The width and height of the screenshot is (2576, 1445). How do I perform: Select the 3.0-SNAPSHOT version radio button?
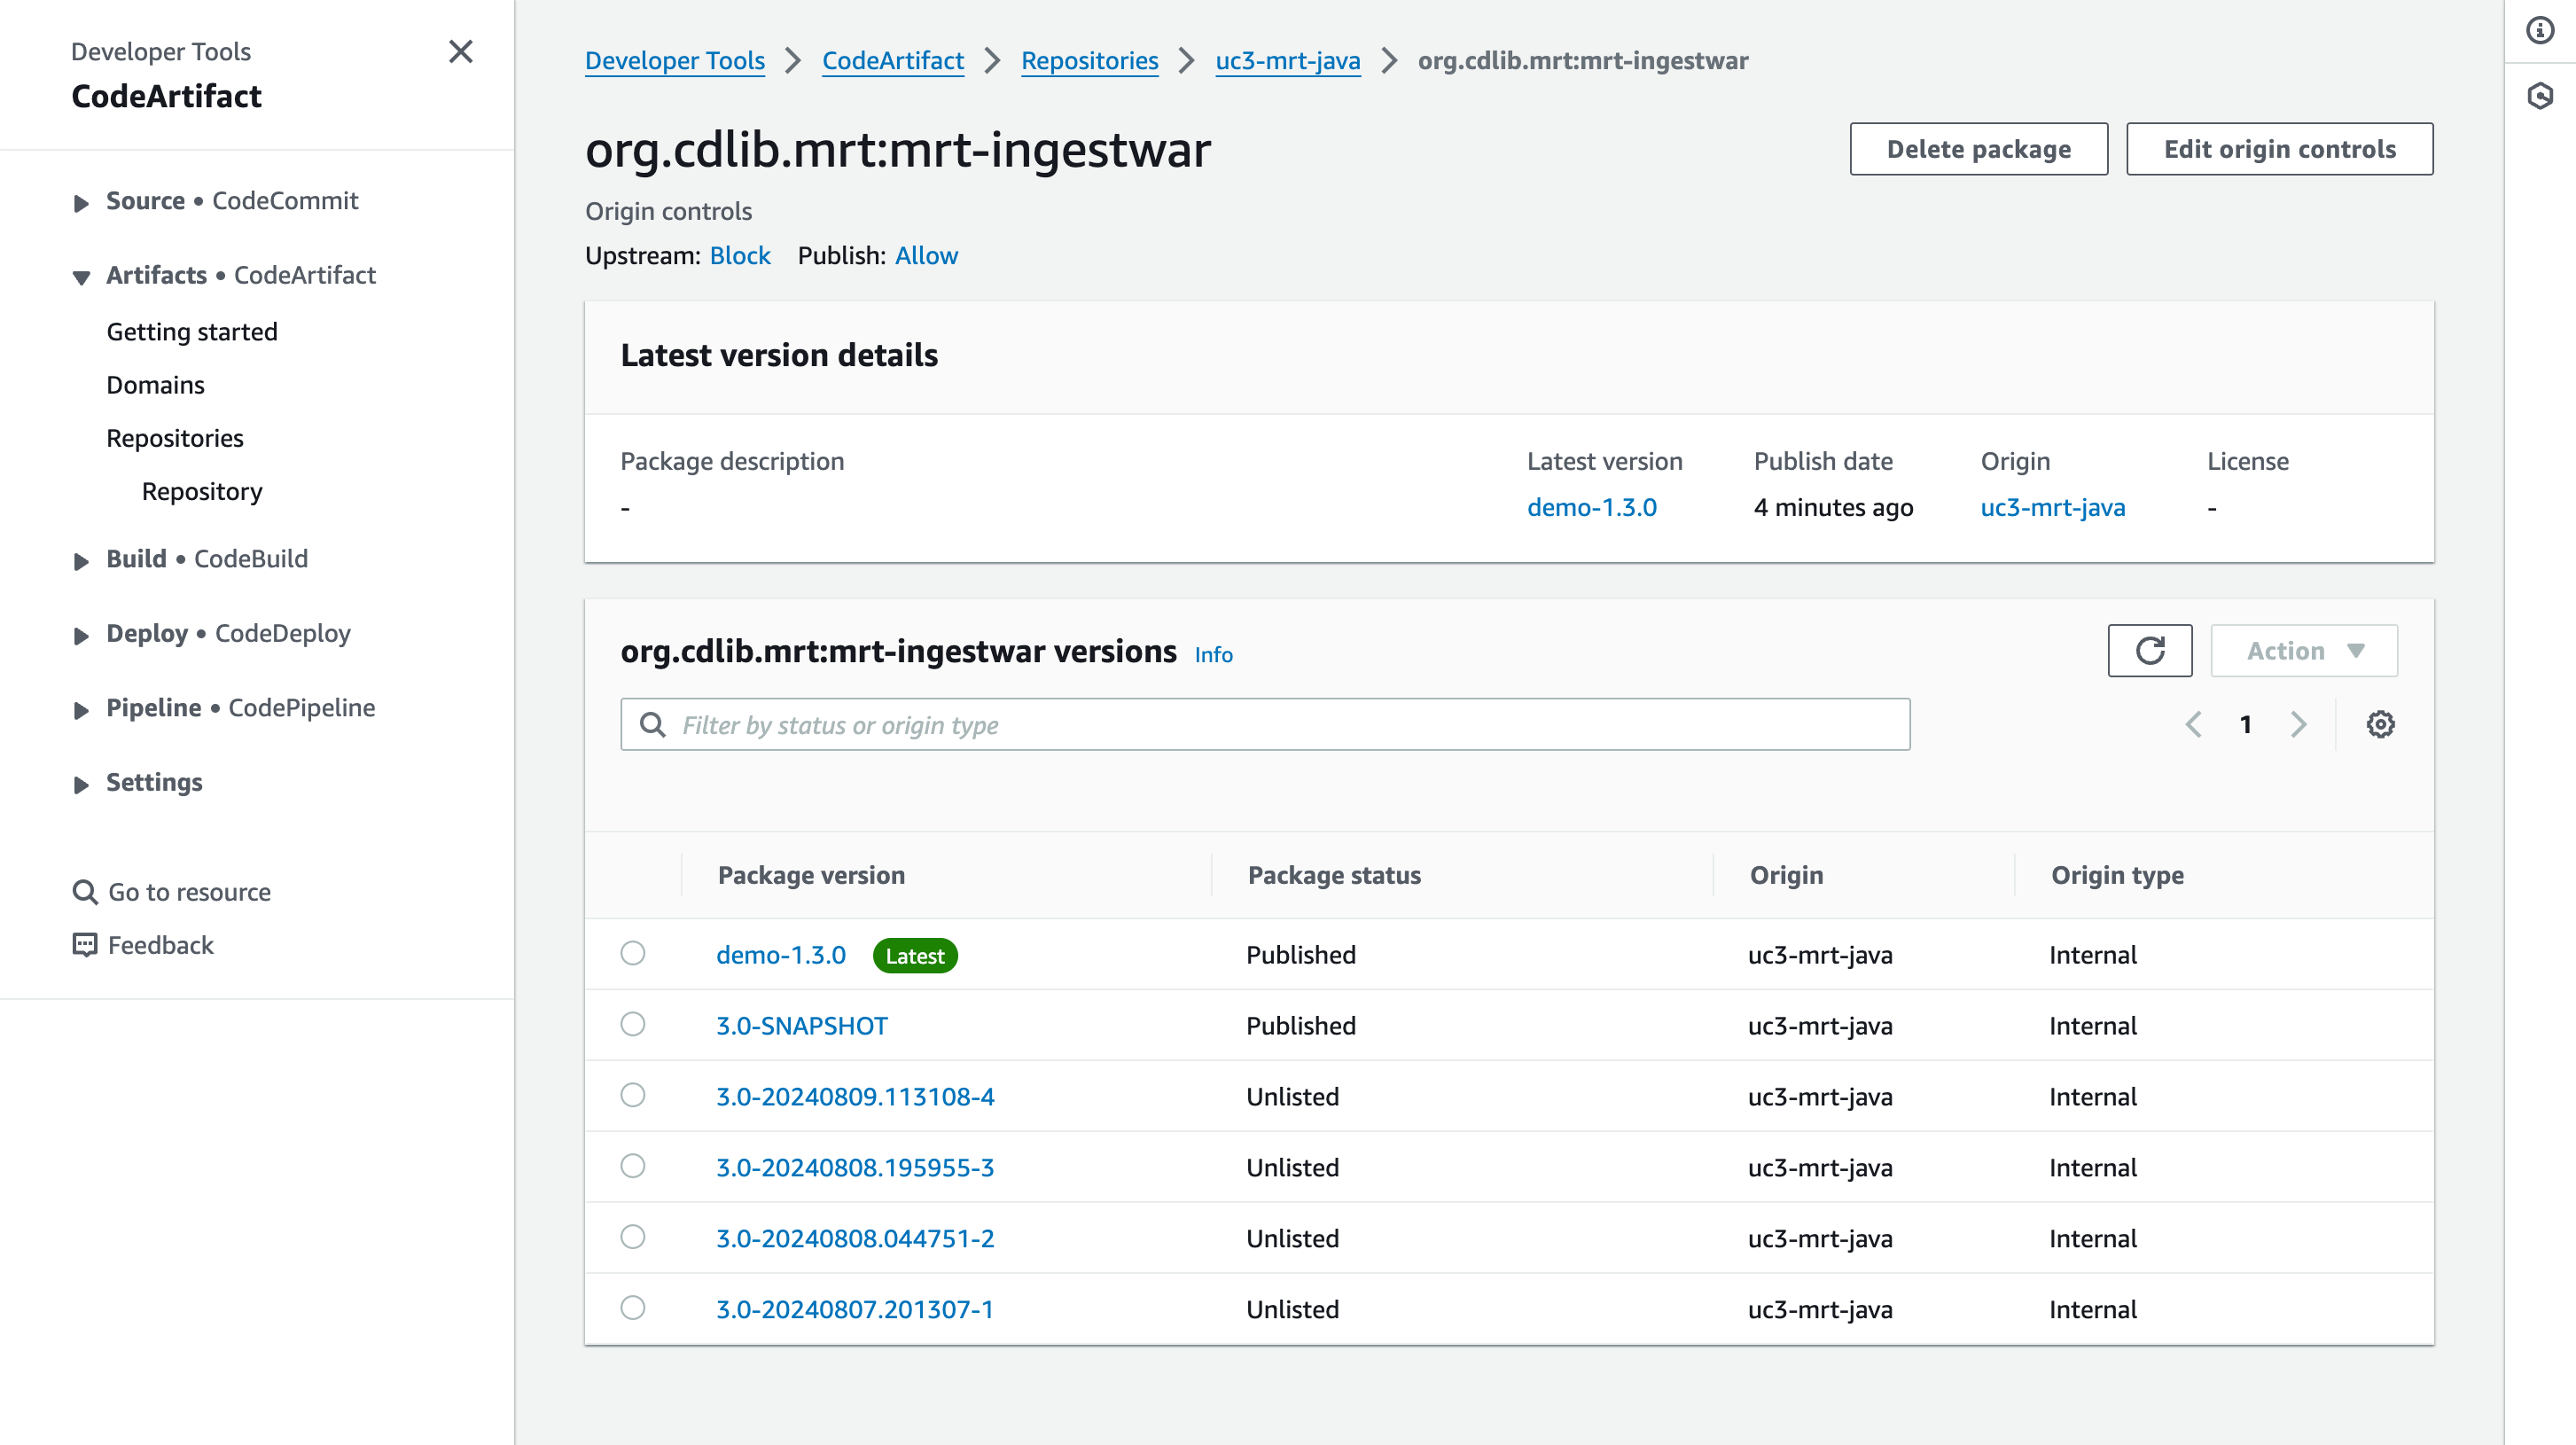tap(633, 1024)
